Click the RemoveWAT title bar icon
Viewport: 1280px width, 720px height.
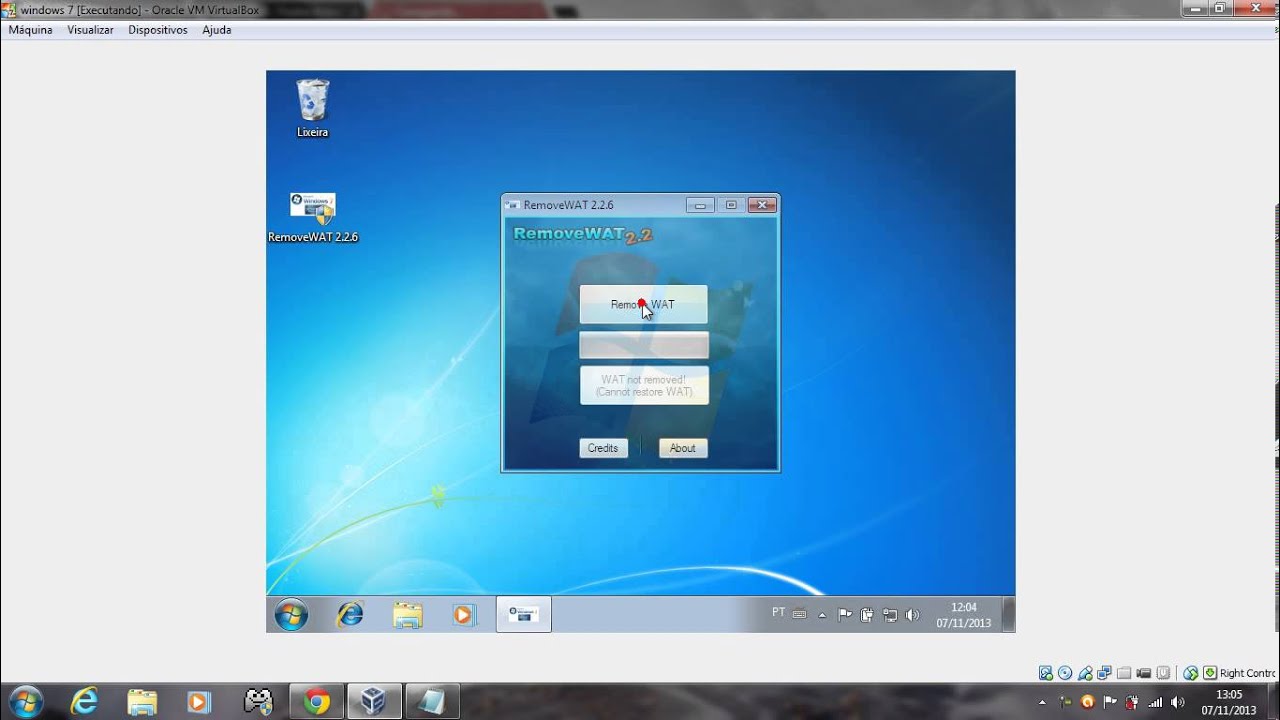pyautogui.click(x=513, y=205)
